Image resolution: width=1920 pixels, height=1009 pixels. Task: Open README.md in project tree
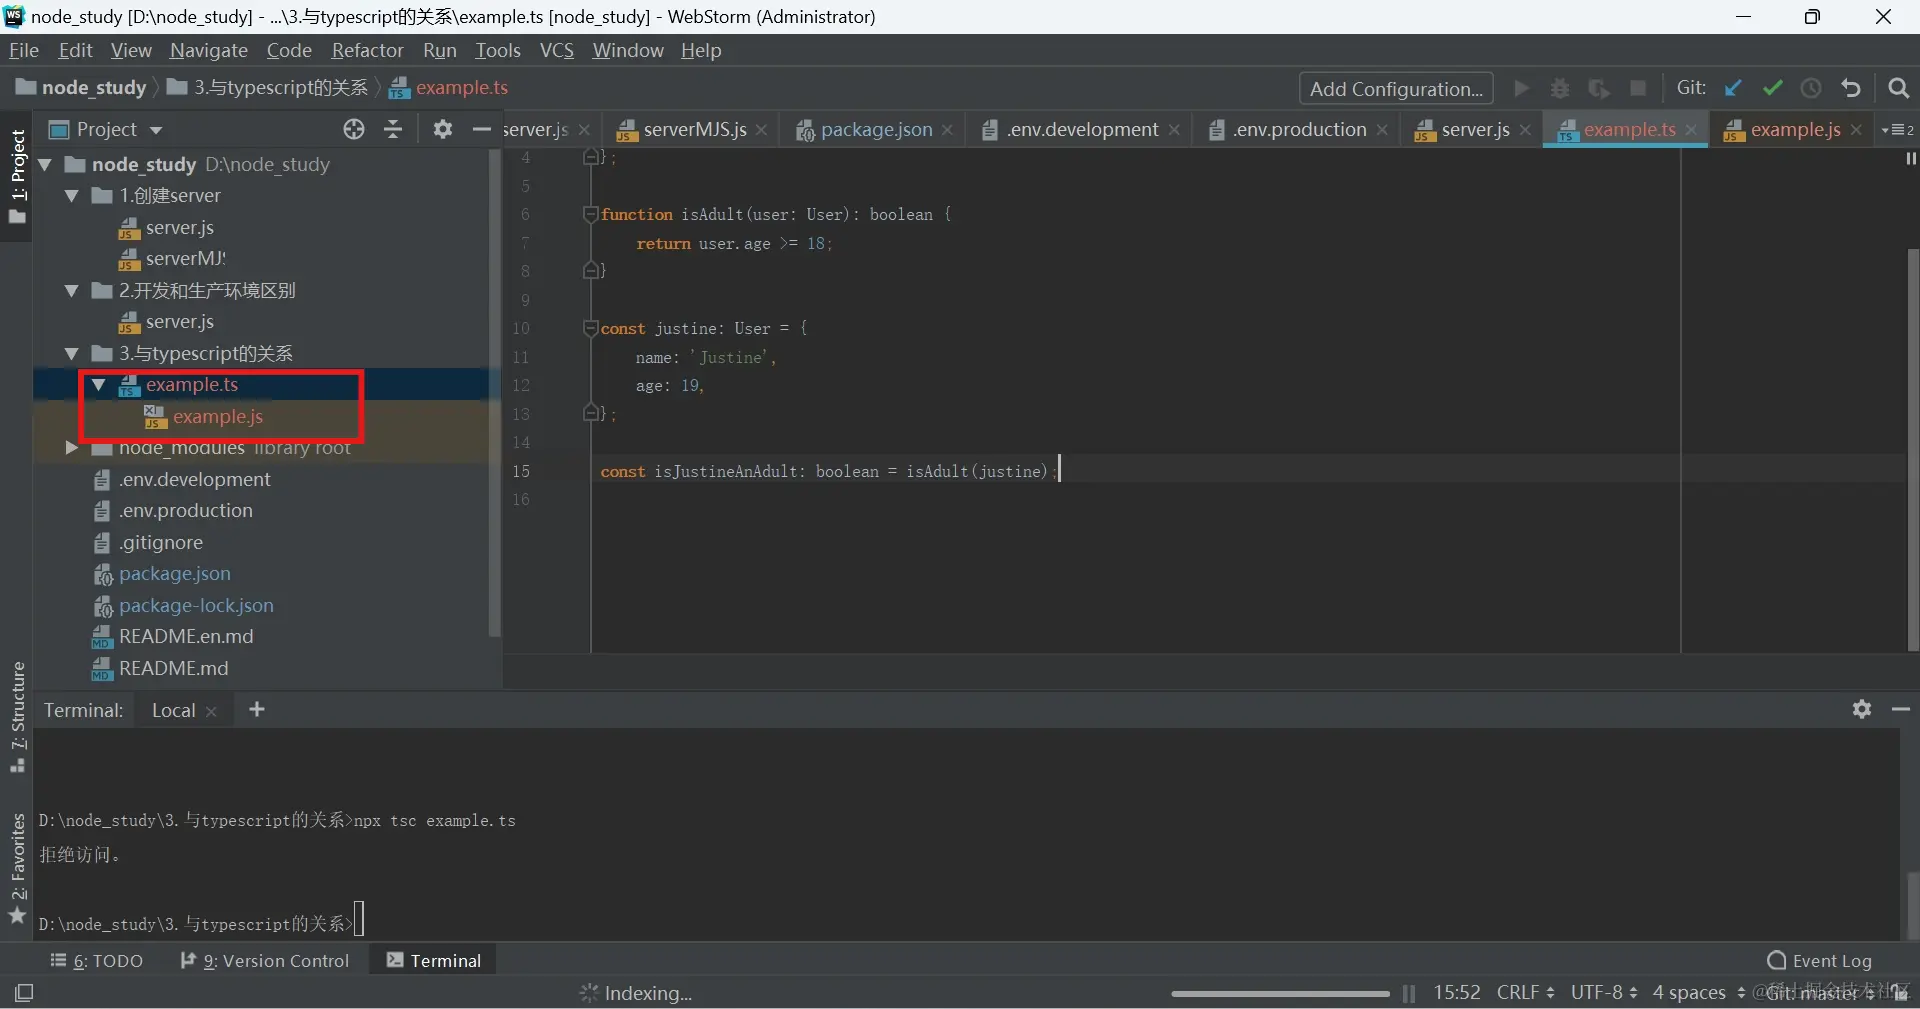[x=173, y=668]
